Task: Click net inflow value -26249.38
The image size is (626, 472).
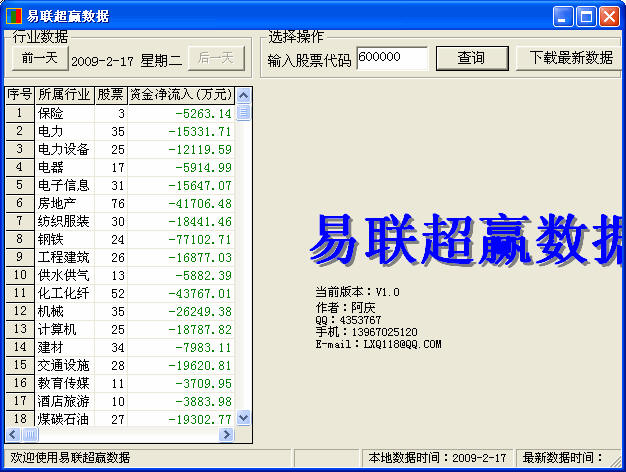Action: 200,311
